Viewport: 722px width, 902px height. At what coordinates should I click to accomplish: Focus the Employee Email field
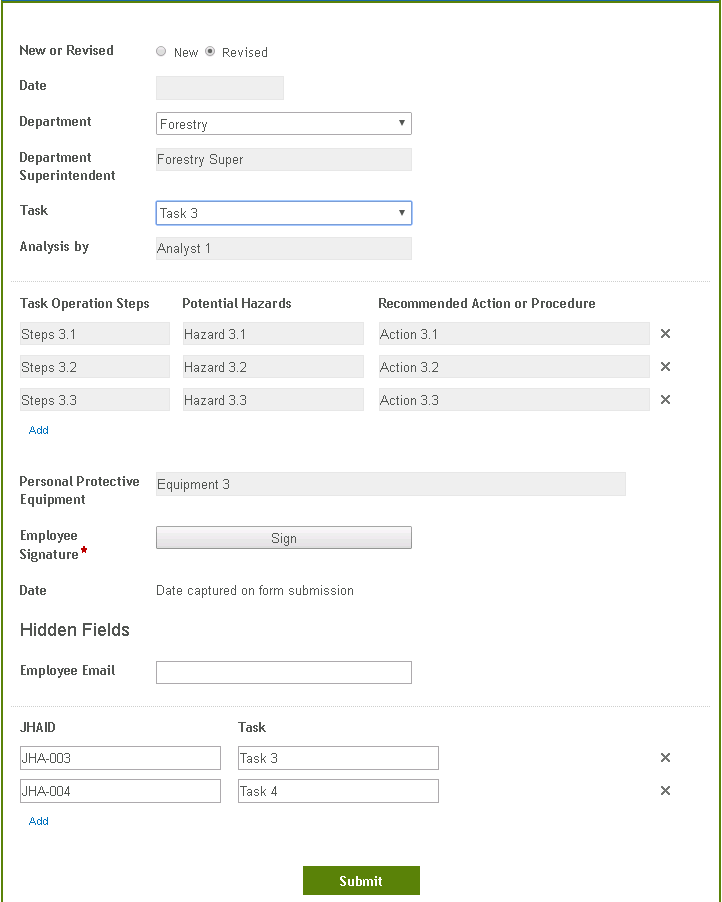point(284,672)
